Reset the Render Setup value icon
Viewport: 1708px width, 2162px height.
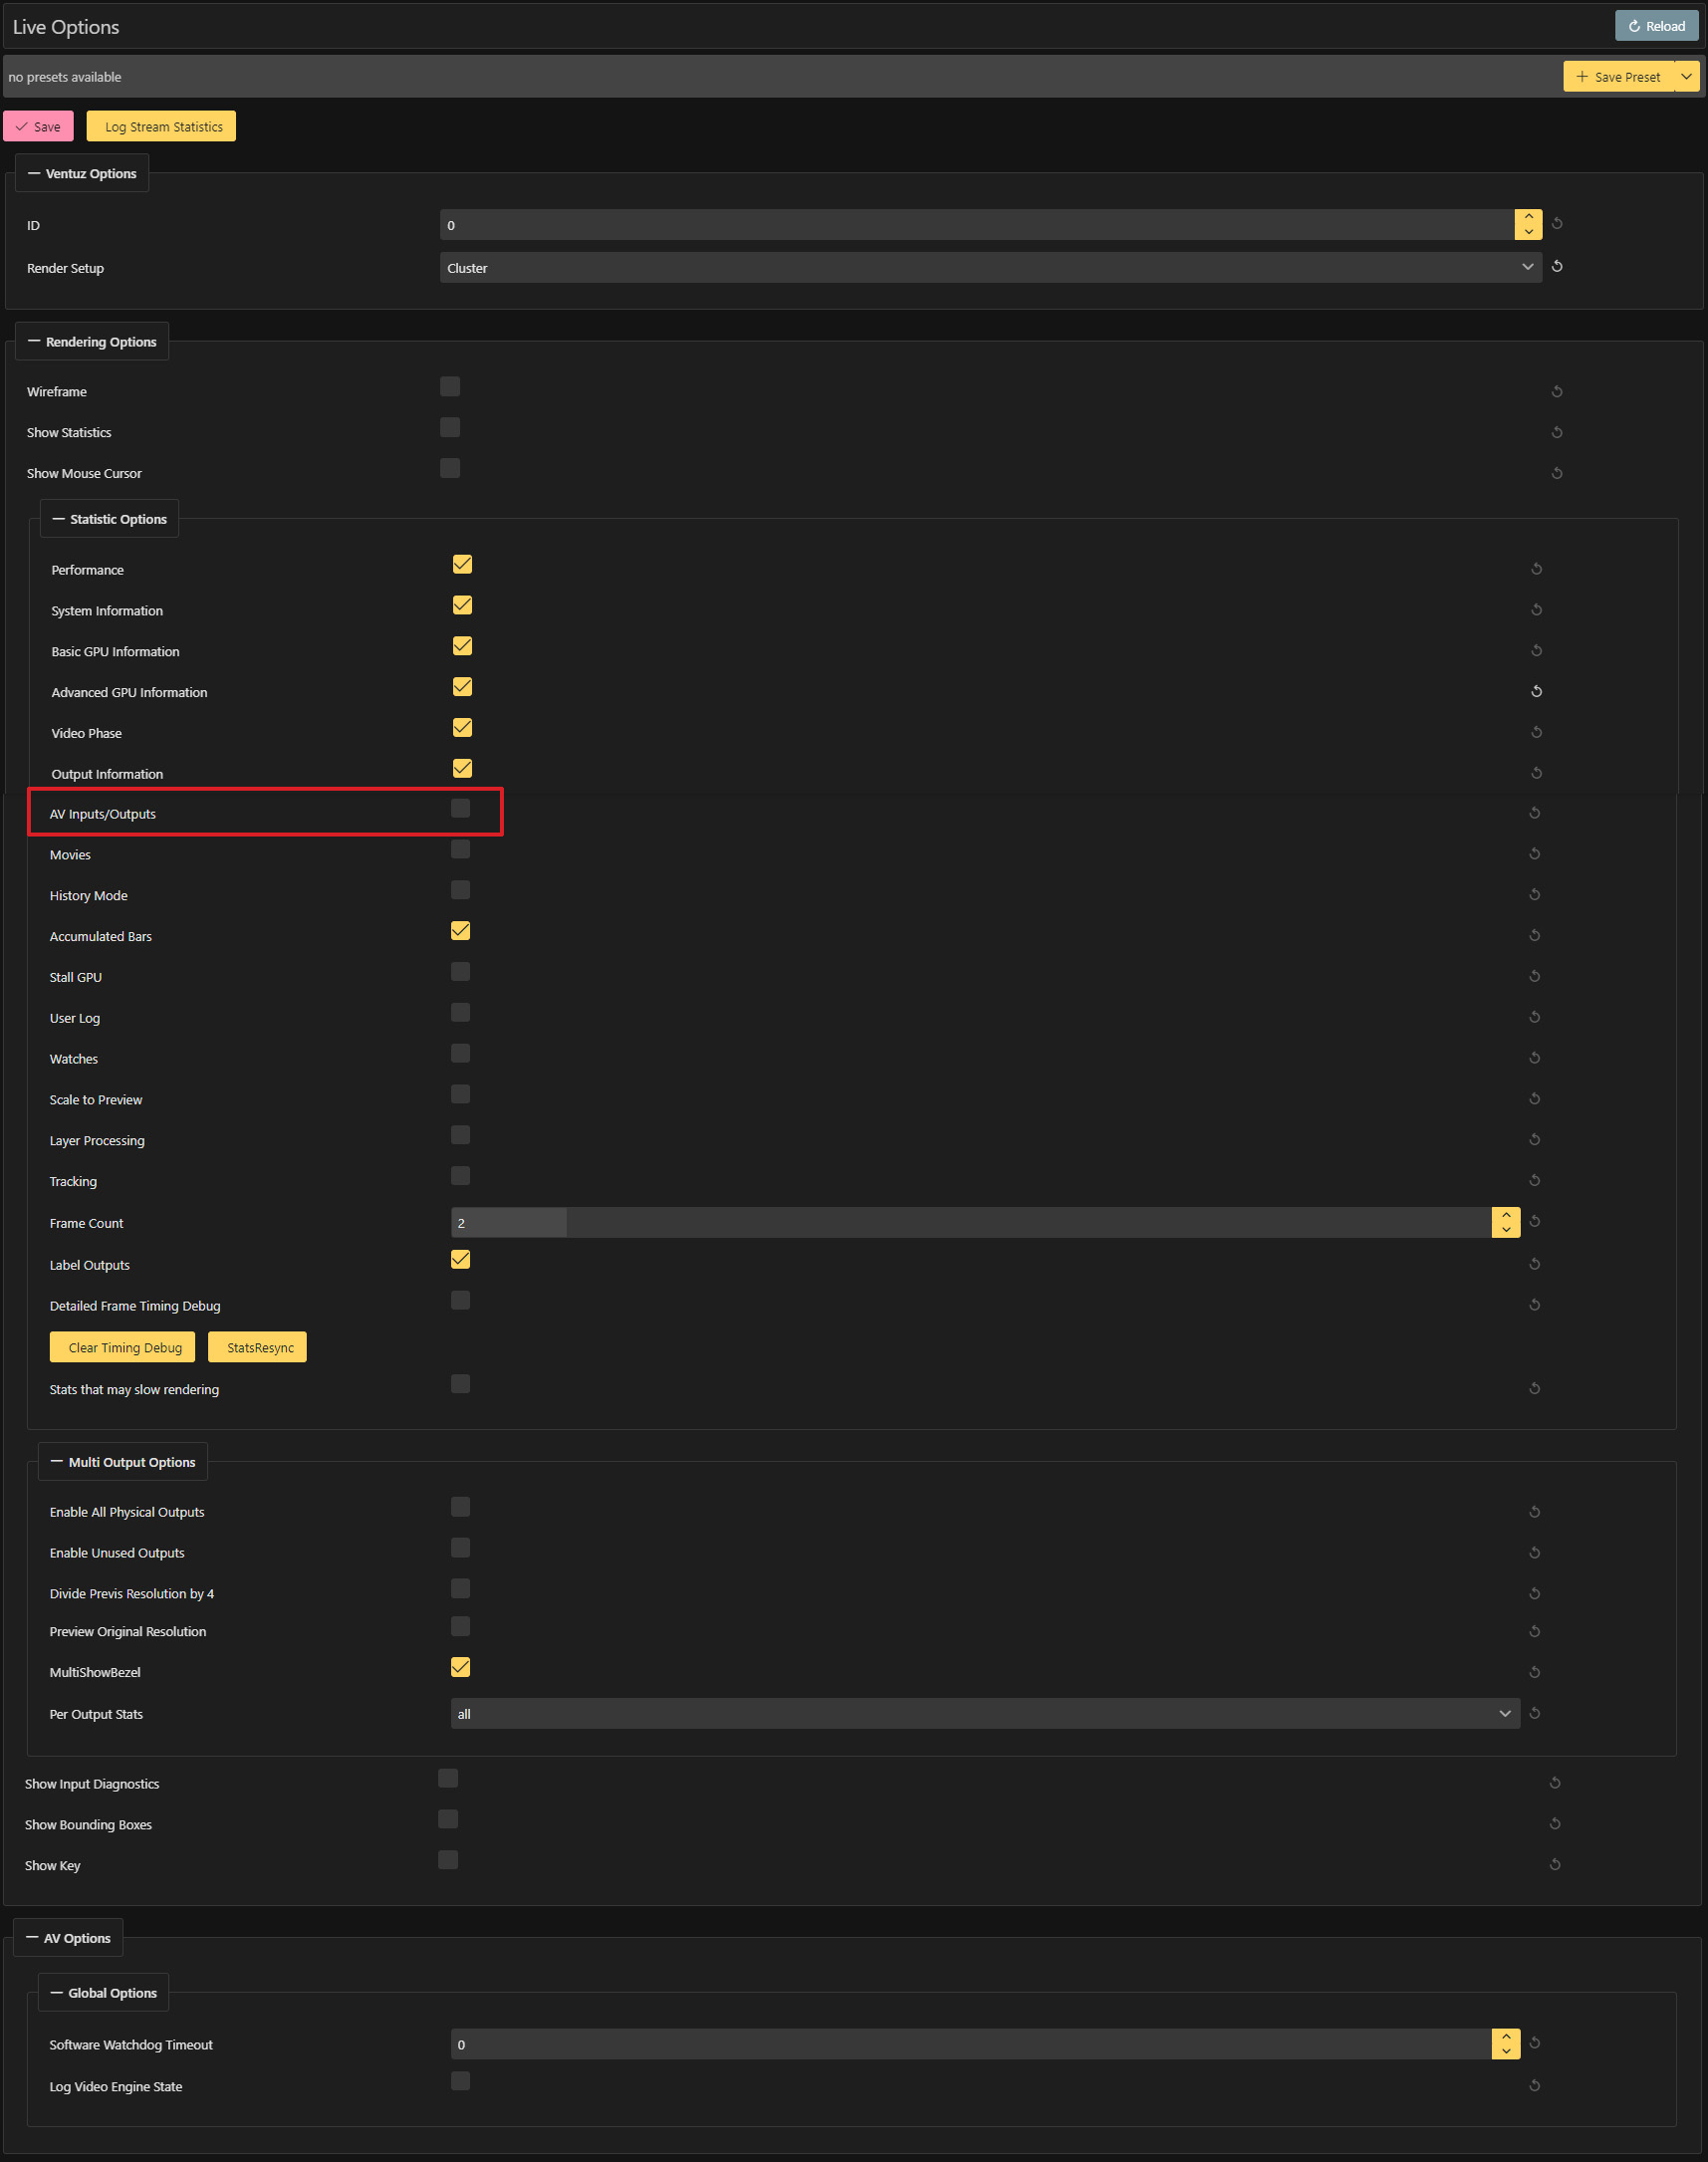pos(1556,266)
